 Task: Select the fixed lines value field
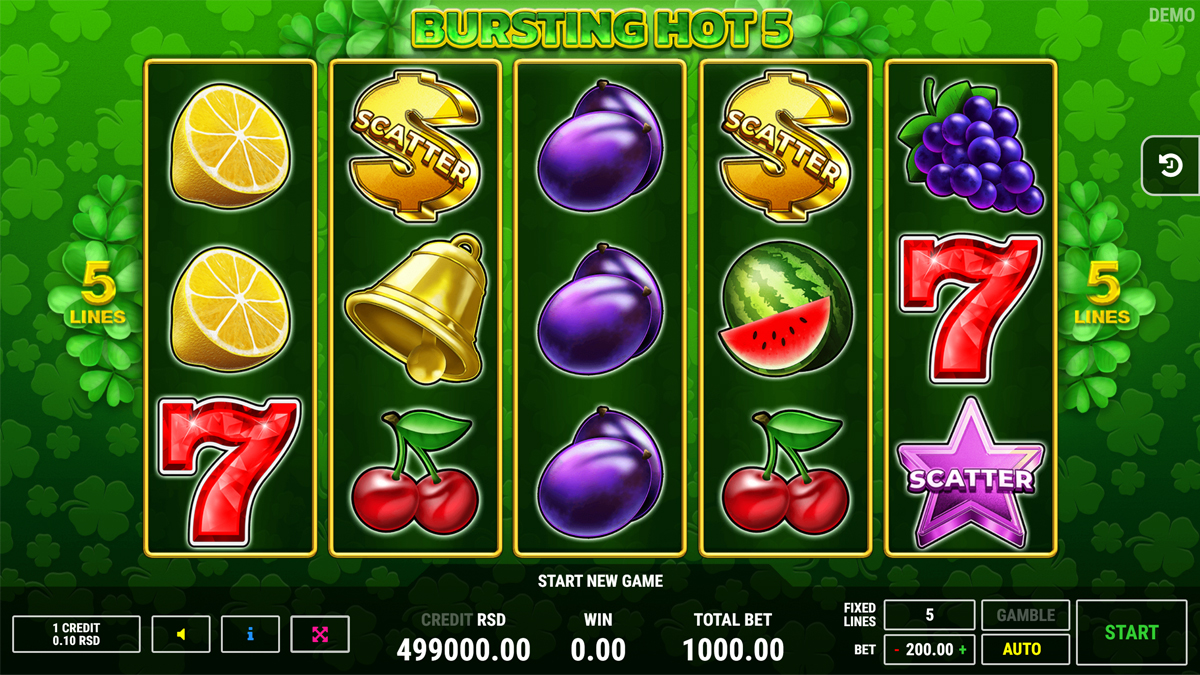coord(929,615)
